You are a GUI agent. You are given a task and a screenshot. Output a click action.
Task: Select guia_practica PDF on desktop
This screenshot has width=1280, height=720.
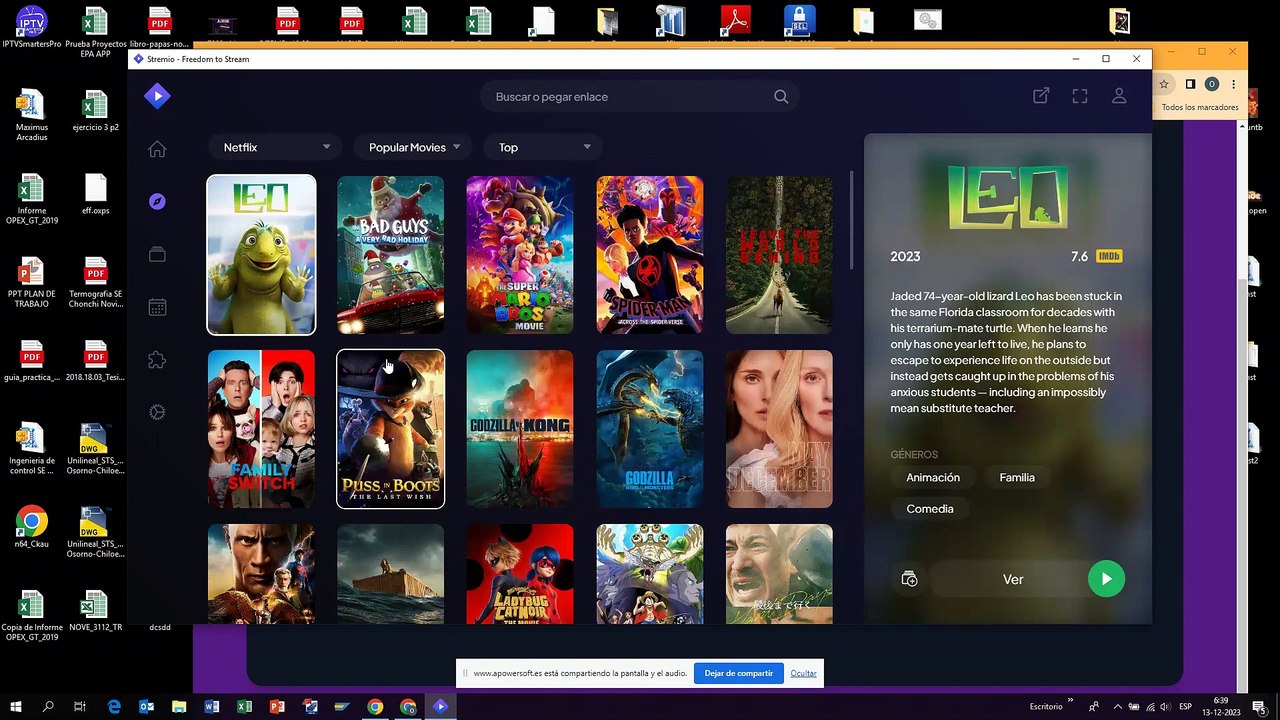coord(32,361)
